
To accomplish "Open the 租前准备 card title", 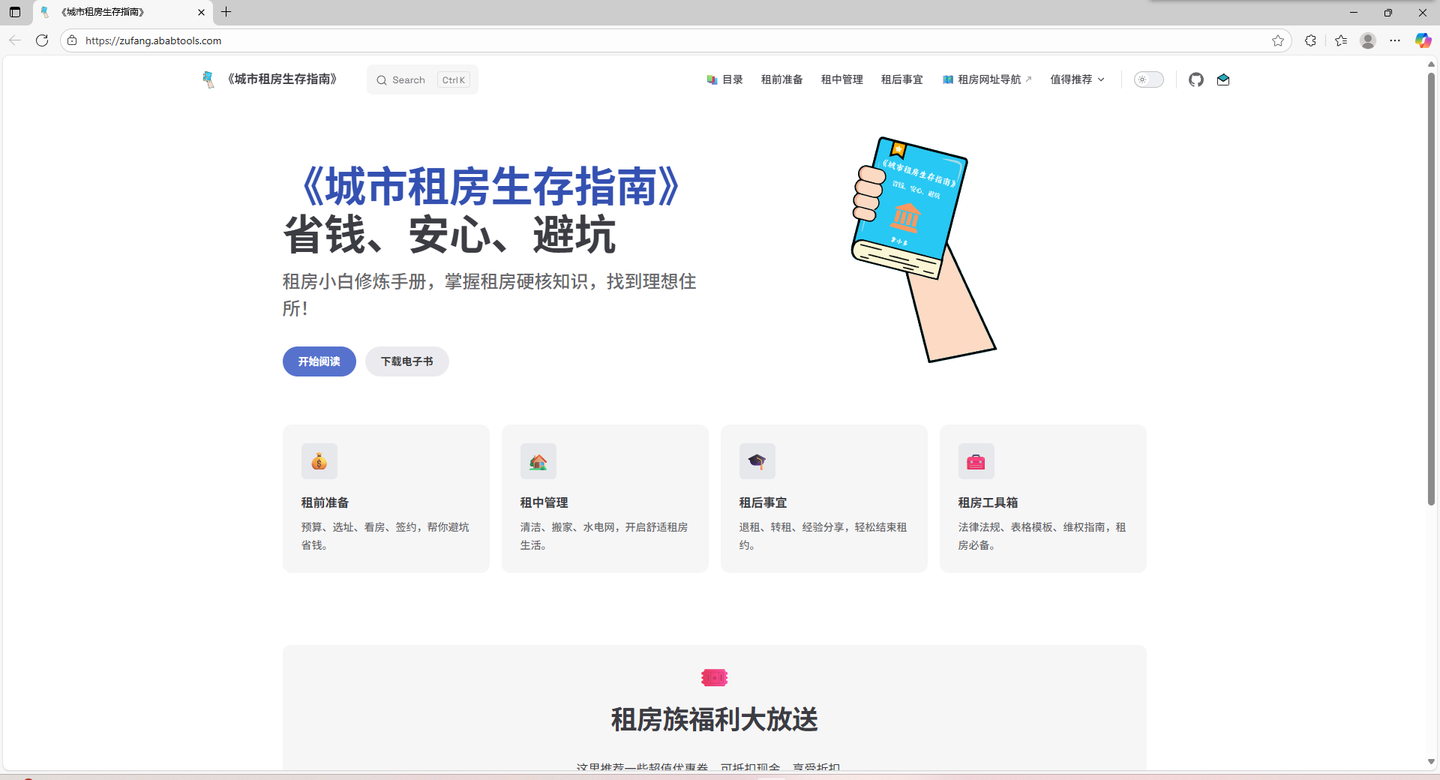I will (x=325, y=503).
